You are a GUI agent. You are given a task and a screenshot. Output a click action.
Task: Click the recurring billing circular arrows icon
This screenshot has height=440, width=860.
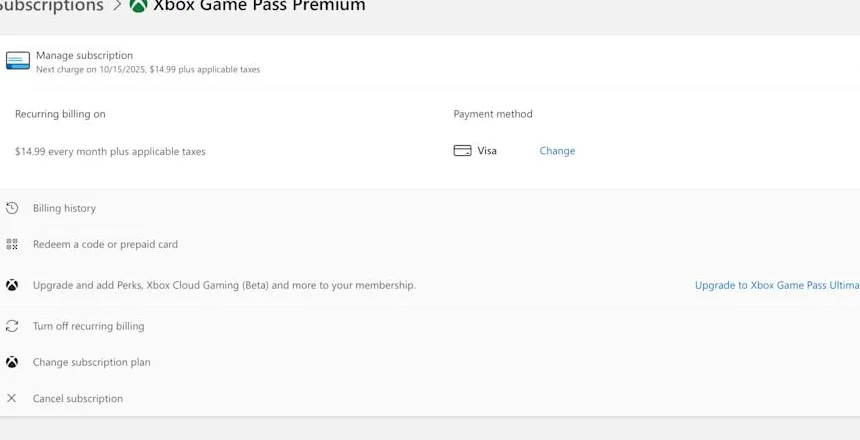tap(12, 326)
